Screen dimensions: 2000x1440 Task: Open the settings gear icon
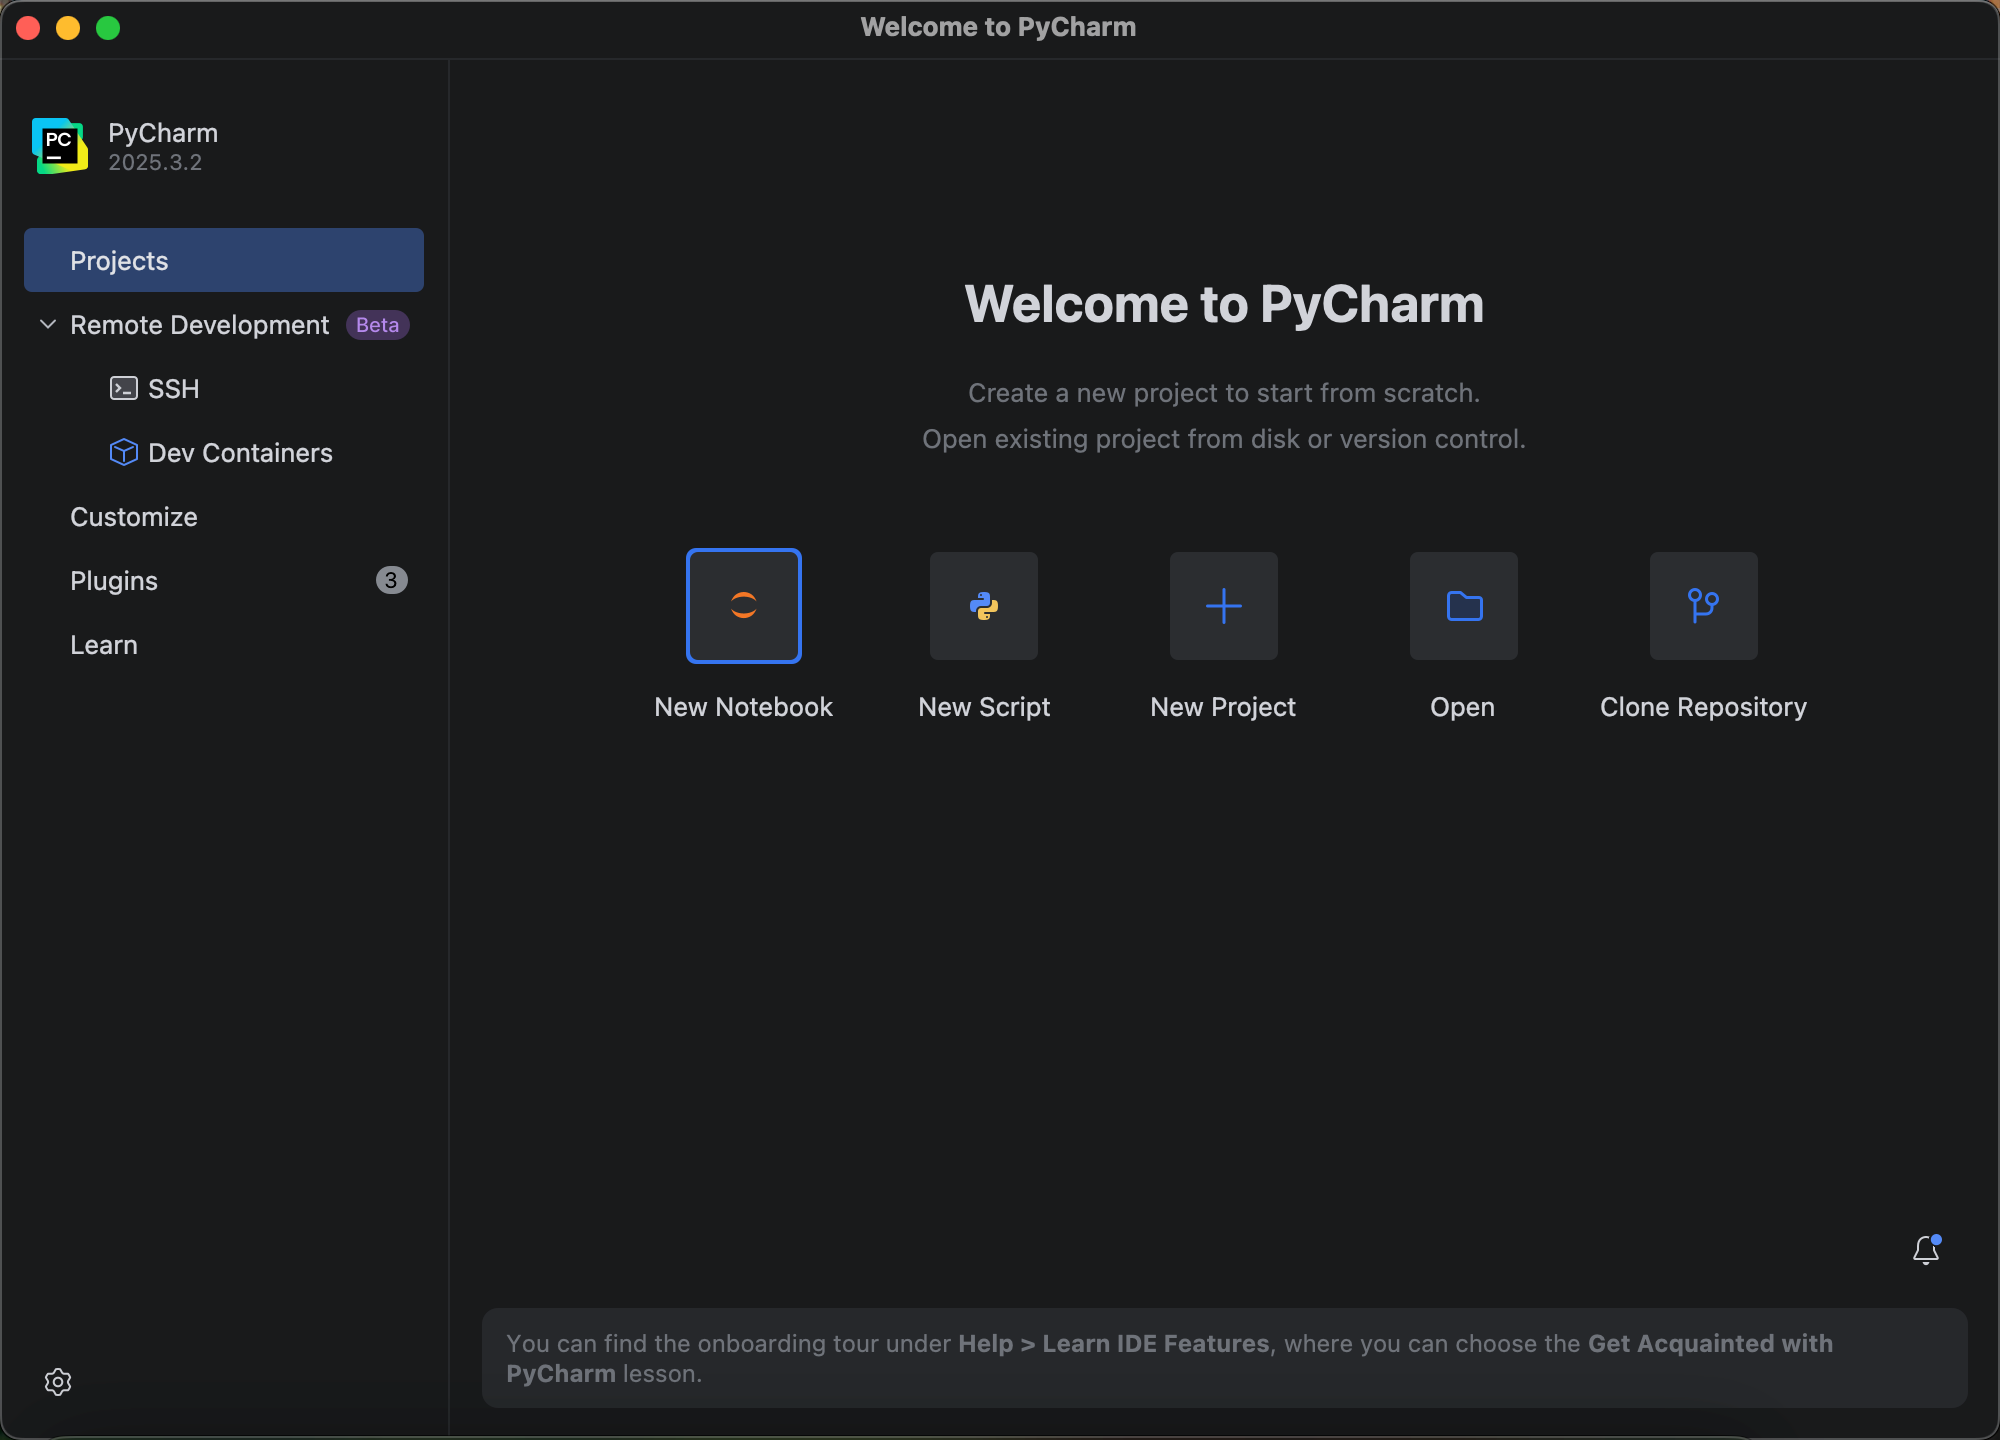tap(58, 1381)
